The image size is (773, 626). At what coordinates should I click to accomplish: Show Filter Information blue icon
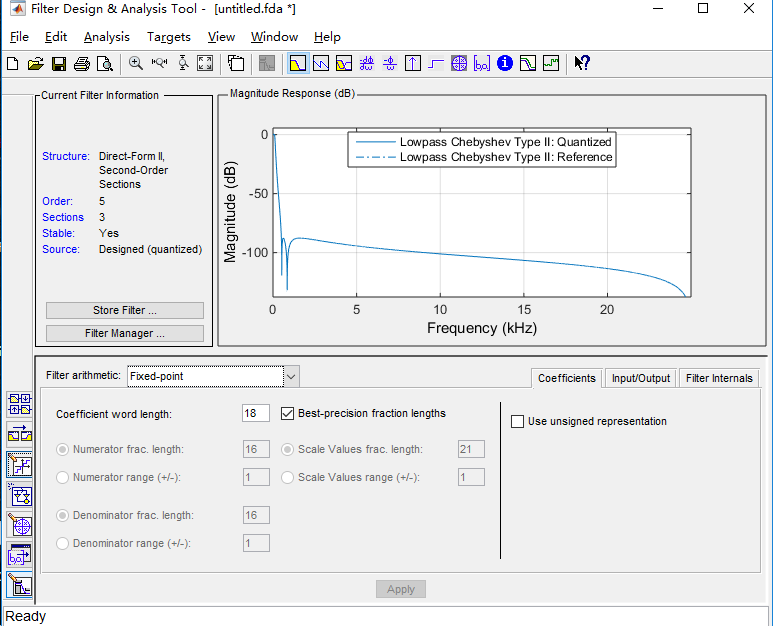click(x=505, y=63)
